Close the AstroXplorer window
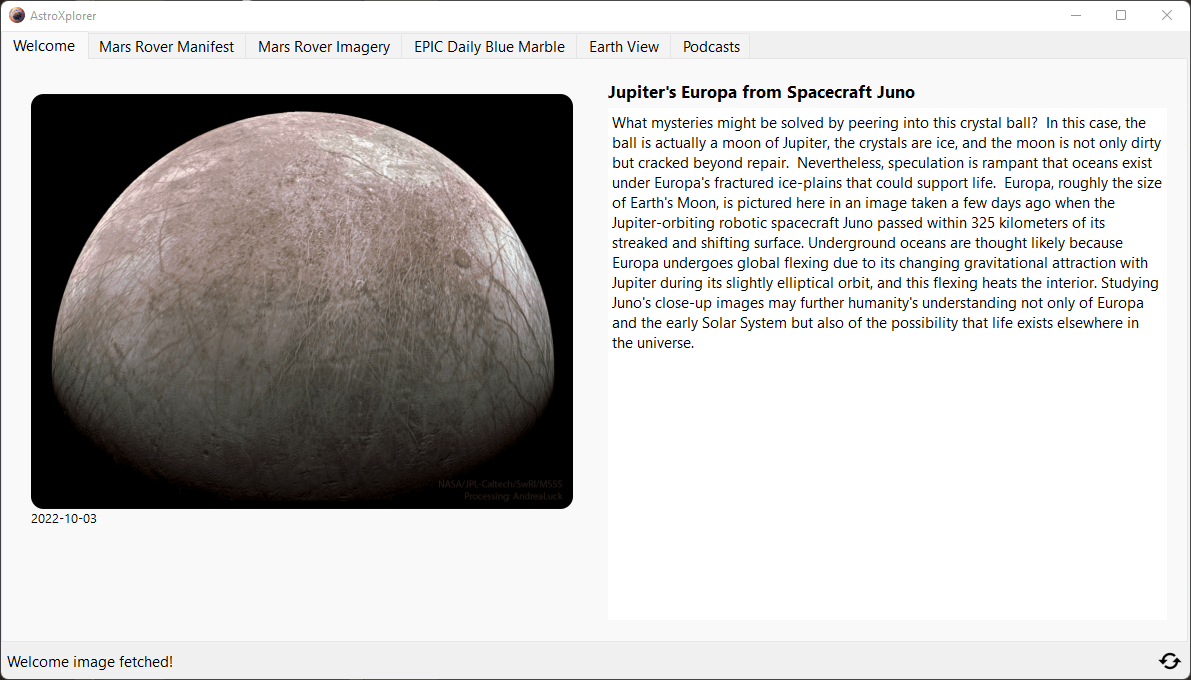The height and width of the screenshot is (680, 1191). (1166, 15)
